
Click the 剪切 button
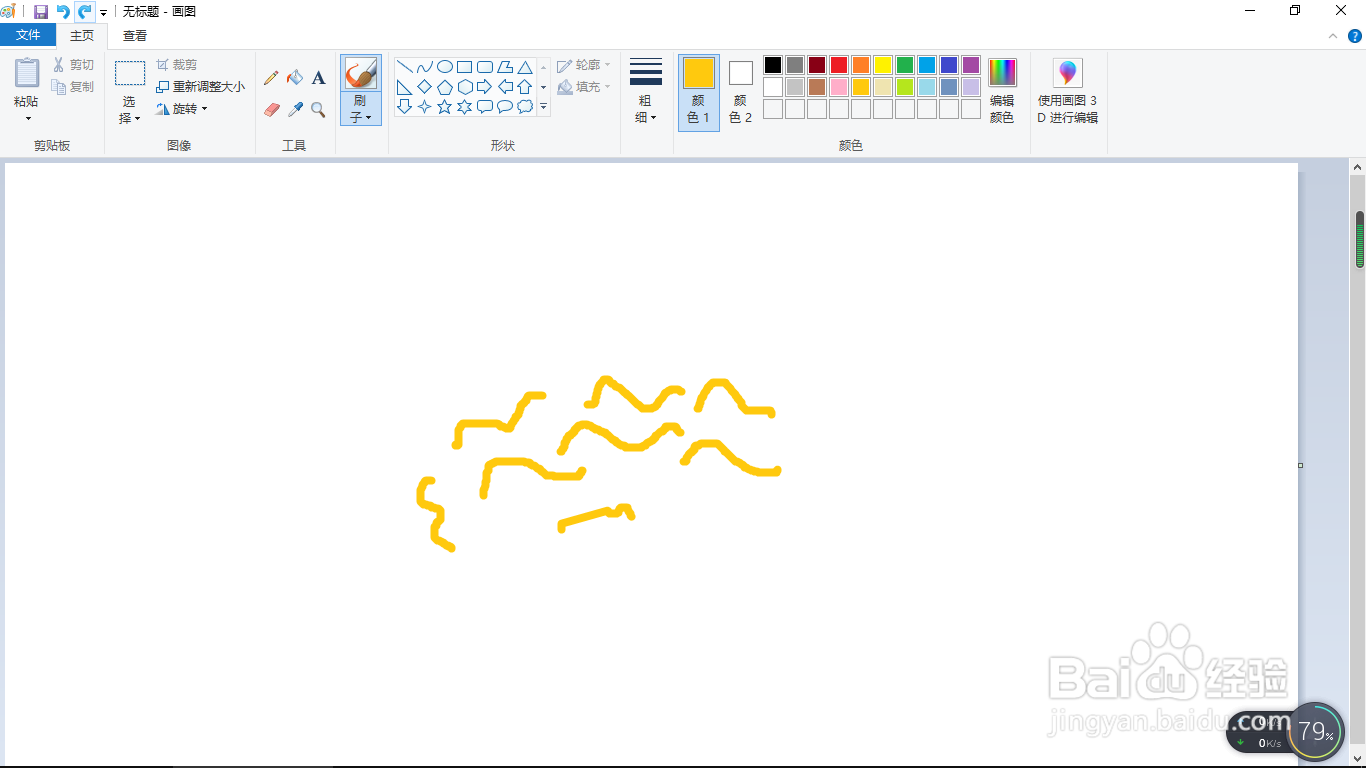74,65
